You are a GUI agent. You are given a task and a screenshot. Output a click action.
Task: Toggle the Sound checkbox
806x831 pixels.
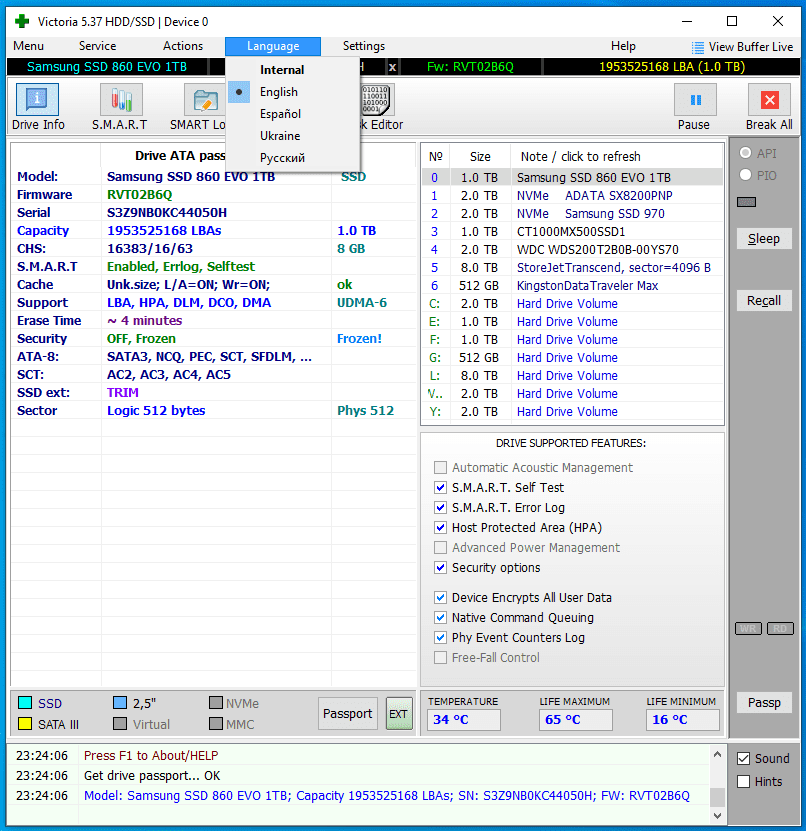(743, 758)
